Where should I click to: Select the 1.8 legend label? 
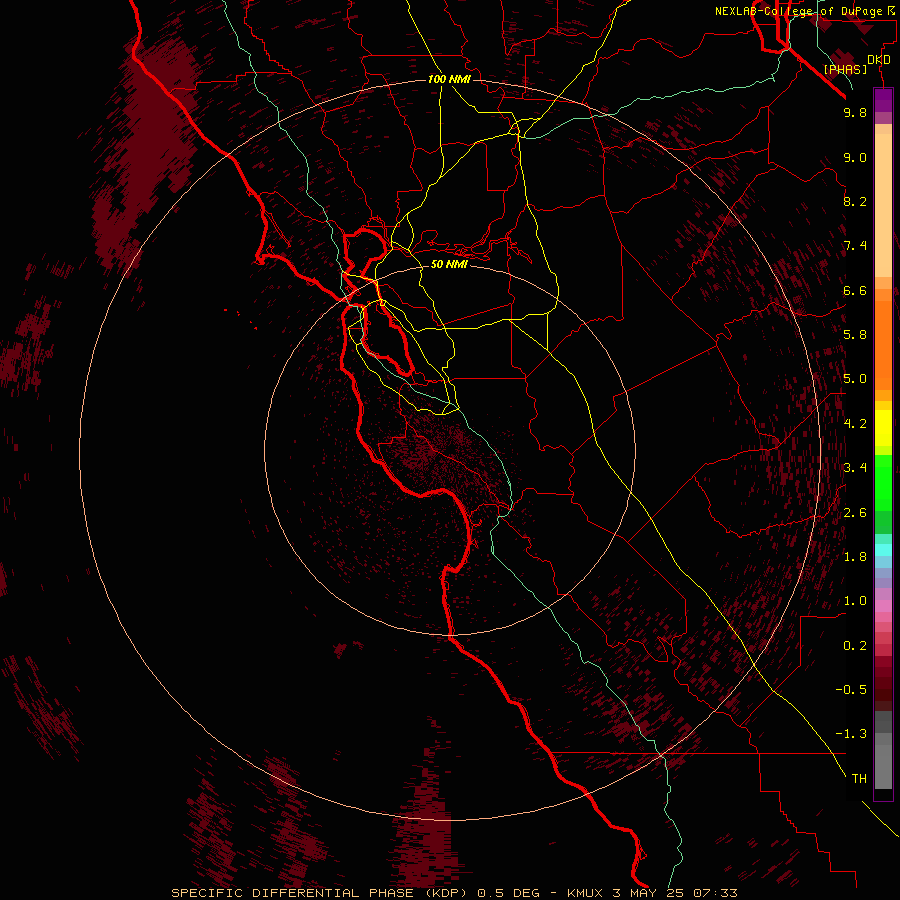855,557
